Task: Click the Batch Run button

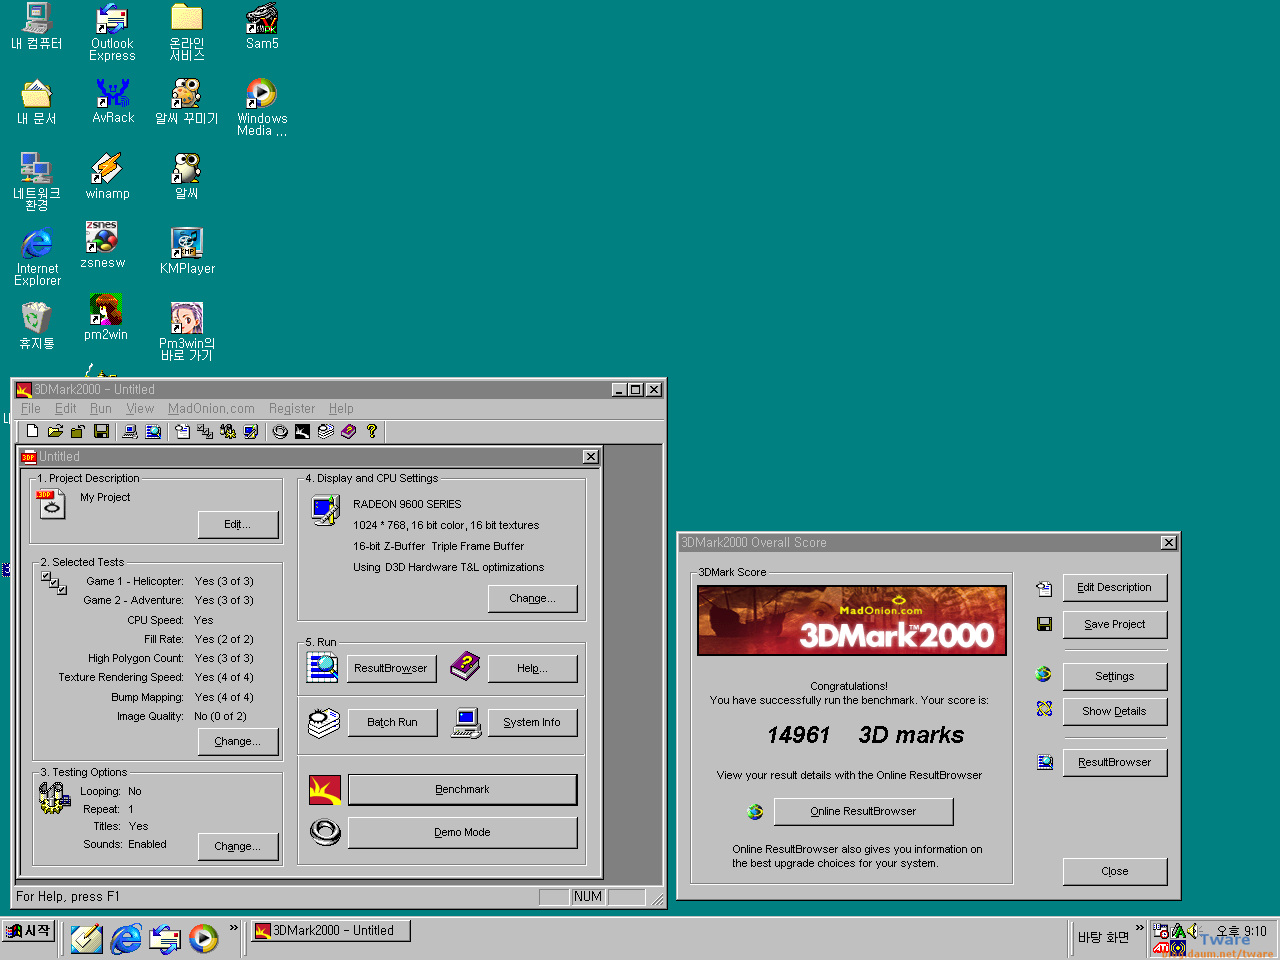Action: coord(392,722)
